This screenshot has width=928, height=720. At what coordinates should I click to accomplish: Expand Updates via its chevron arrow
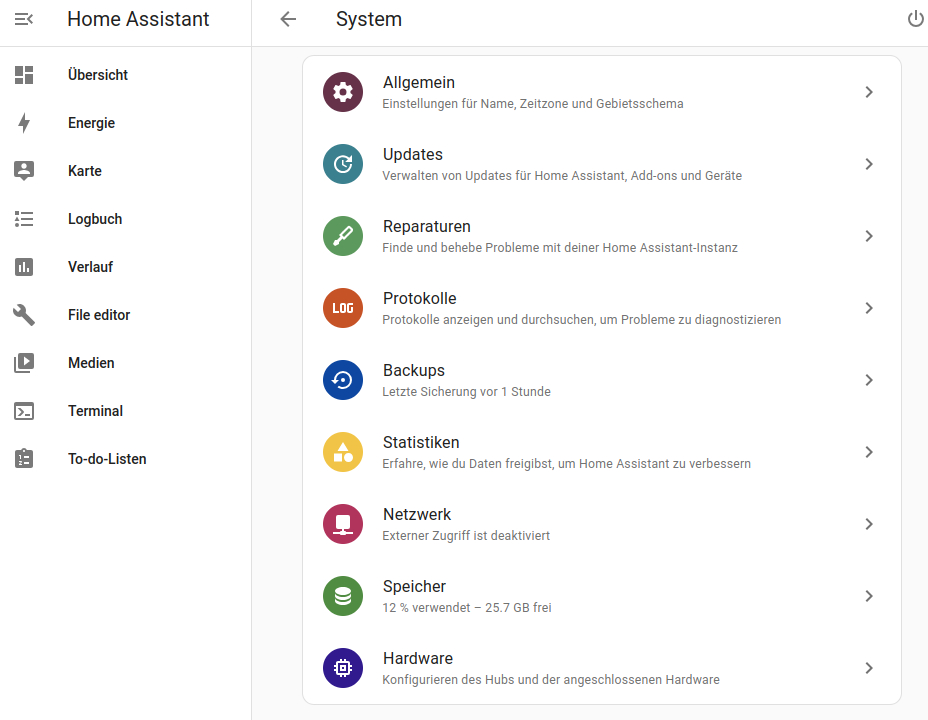tap(869, 164)
